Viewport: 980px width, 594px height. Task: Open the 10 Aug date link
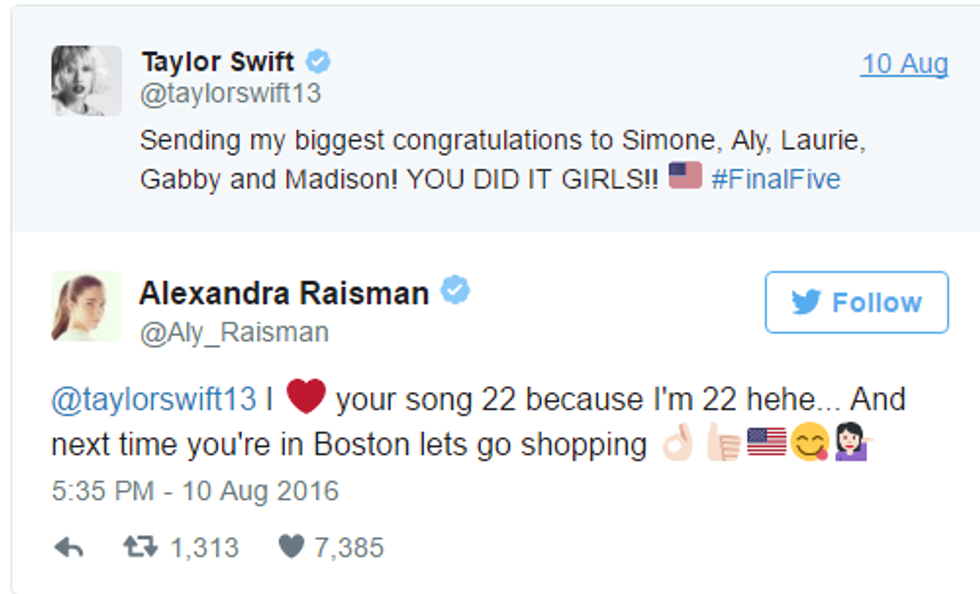click(x=904, y=64)
